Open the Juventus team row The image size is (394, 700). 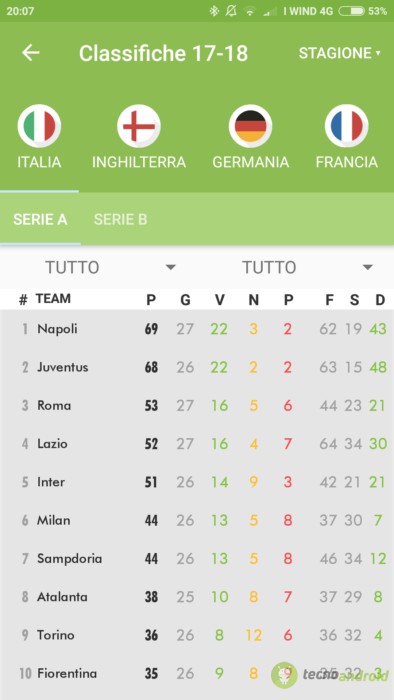[197, 367]
